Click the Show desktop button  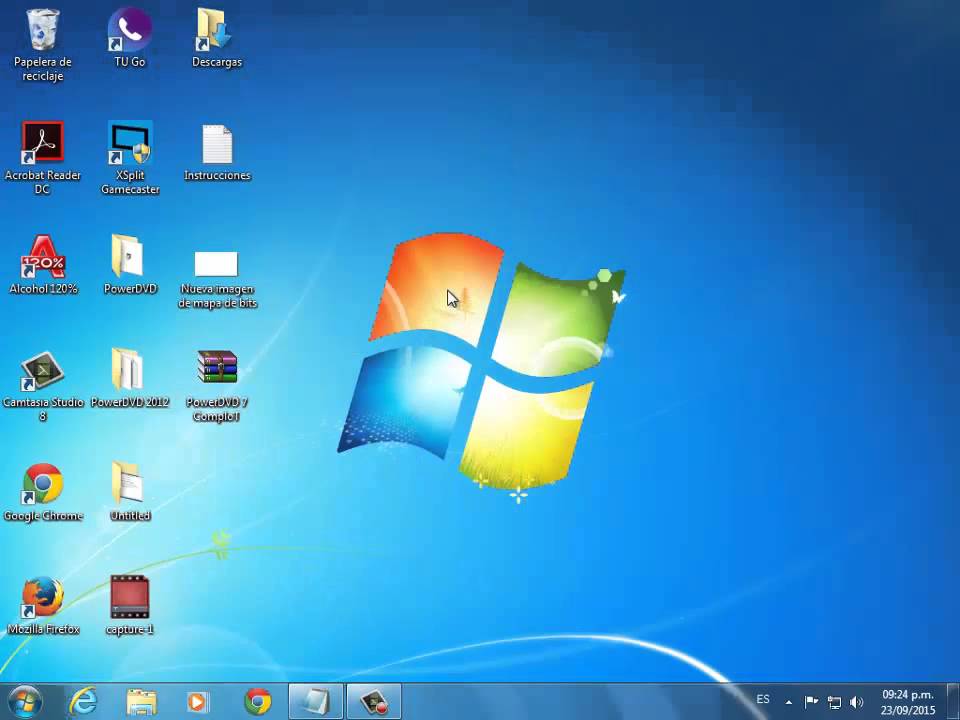[953, 702]
